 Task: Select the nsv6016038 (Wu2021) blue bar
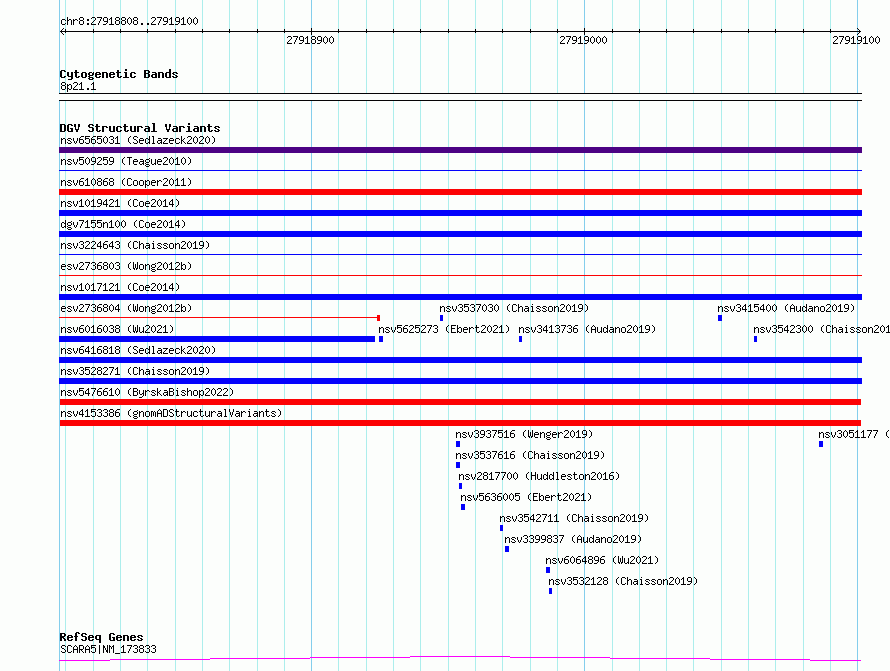[x=217, y=339]
